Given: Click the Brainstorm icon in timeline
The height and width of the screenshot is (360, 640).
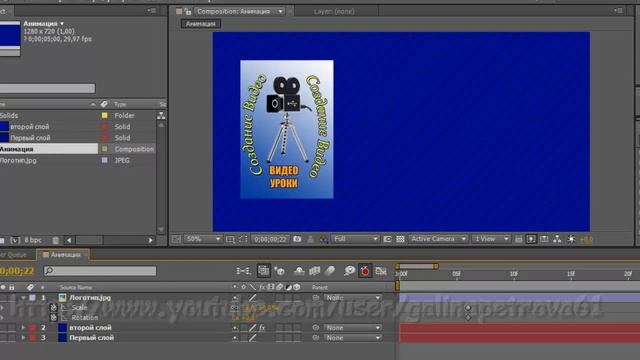Looking at the screenshot, I should (349, 271).
